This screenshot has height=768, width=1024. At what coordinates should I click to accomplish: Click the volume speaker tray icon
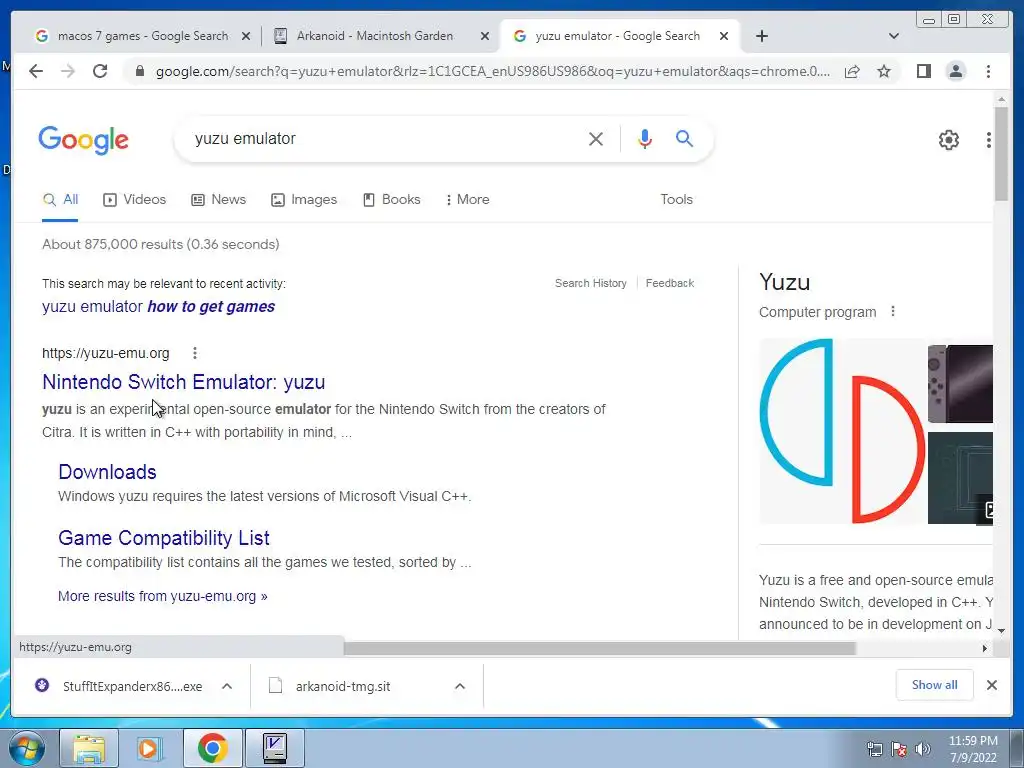[922, 749]
